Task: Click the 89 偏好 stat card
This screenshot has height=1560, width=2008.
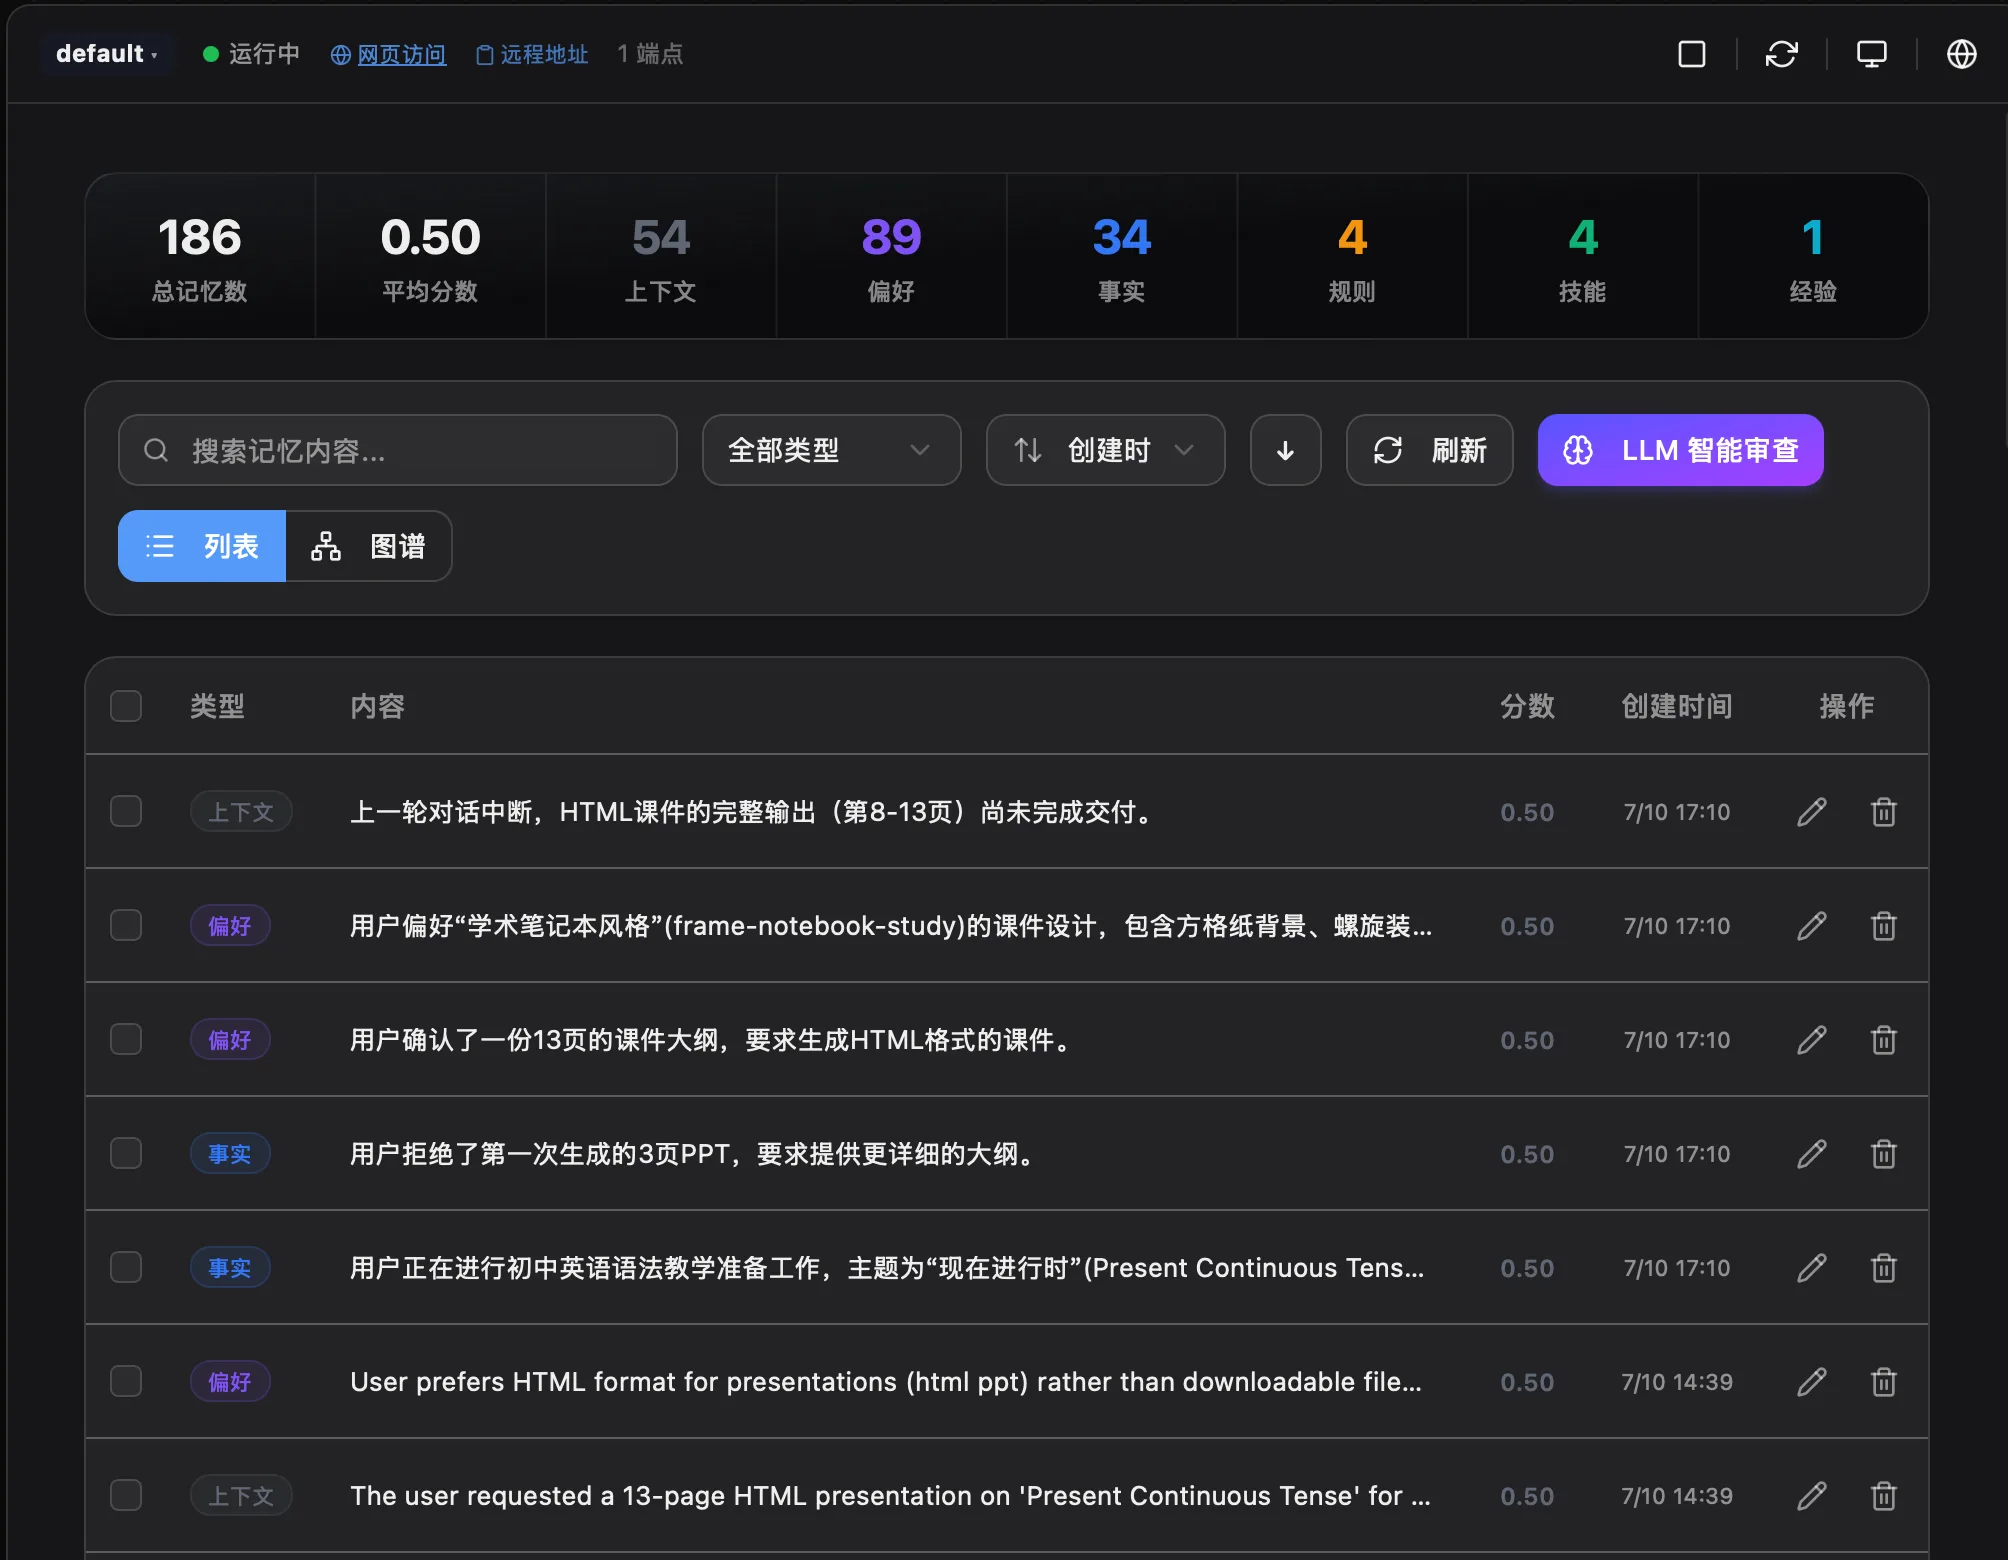Action: pos(891,257)
